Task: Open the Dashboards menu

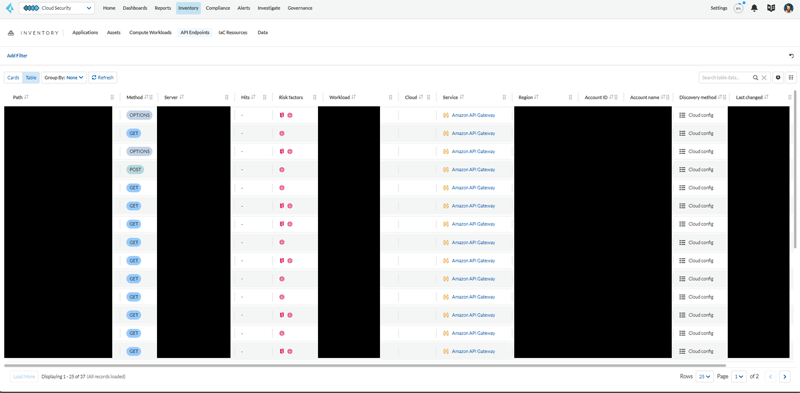Action: 135,8
